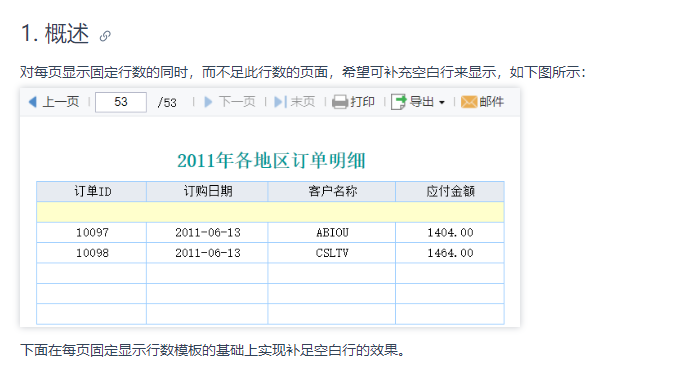Screen dimensions: 691x368
Task: Click the 邮件 text label
Action: coord(491,102)
